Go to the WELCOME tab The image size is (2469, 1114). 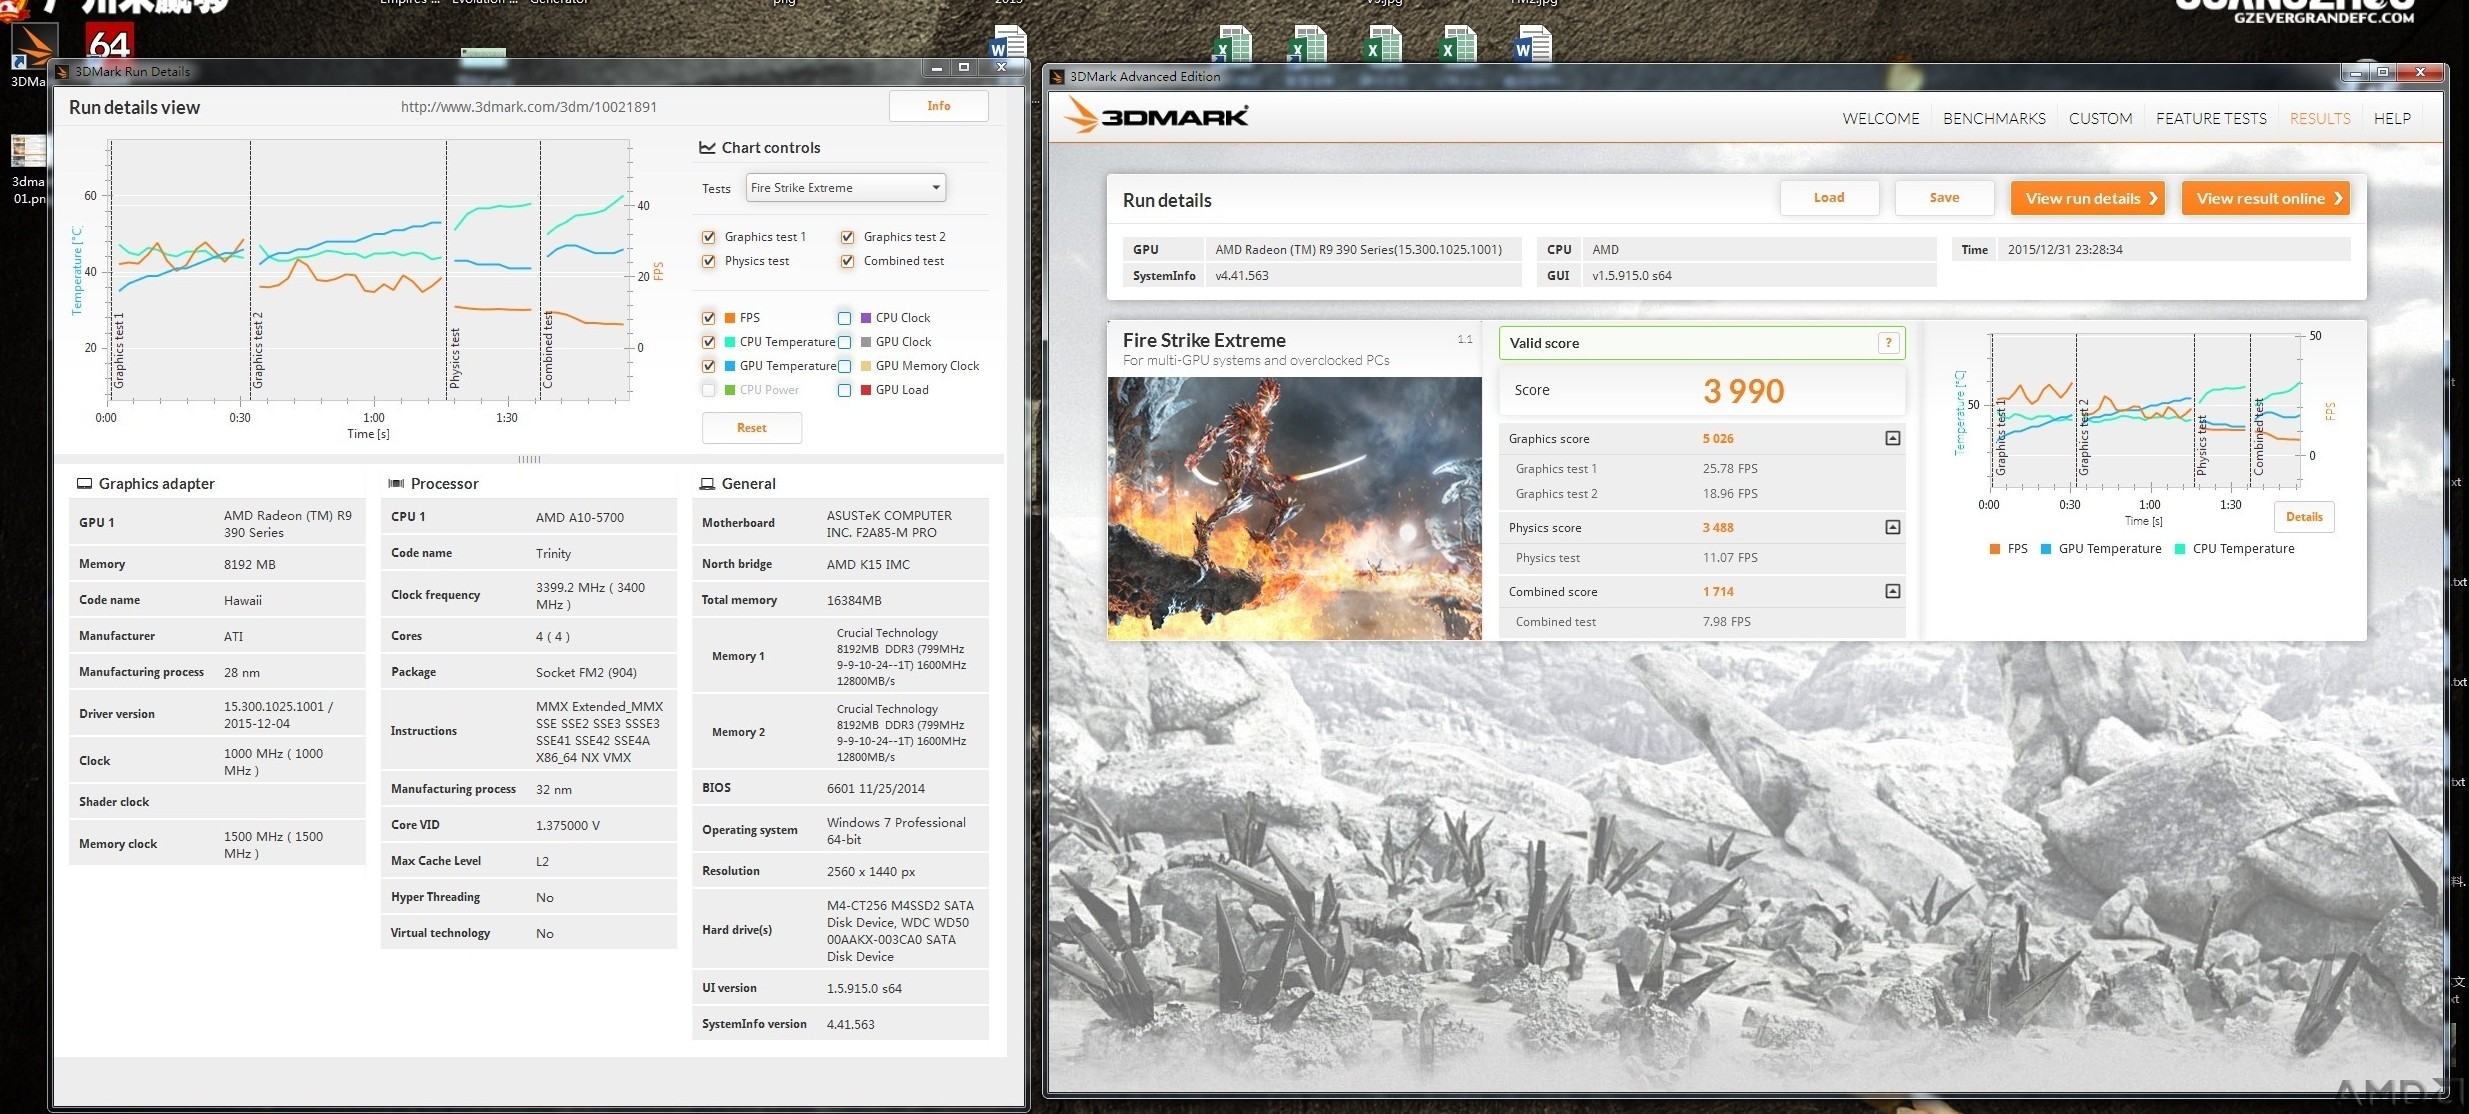tap(1880, 118)
